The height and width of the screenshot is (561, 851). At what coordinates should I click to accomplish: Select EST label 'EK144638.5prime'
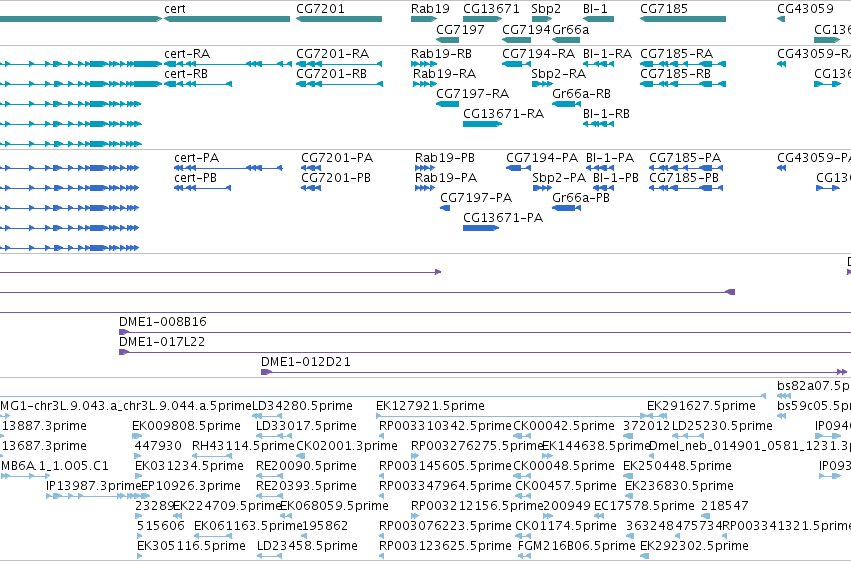596,447
